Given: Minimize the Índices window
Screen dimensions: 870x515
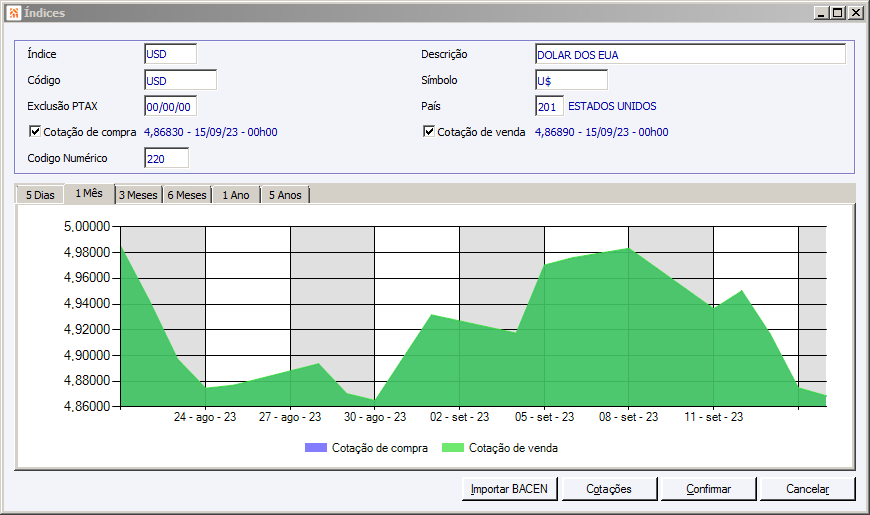Looking at the screenshot, I should click(x=822, y=13).
